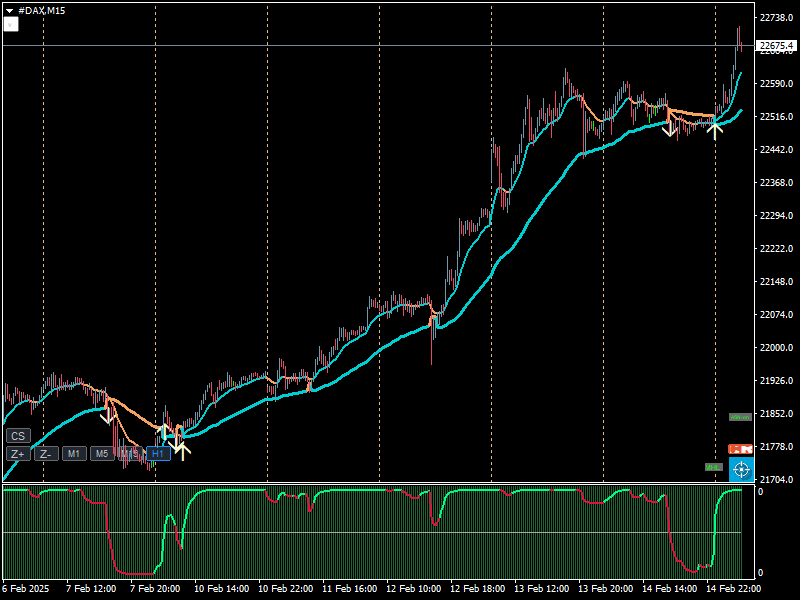Click the 21704.0 price scale label
Viewport: 800px width, 600px height.
pos(777,480)
